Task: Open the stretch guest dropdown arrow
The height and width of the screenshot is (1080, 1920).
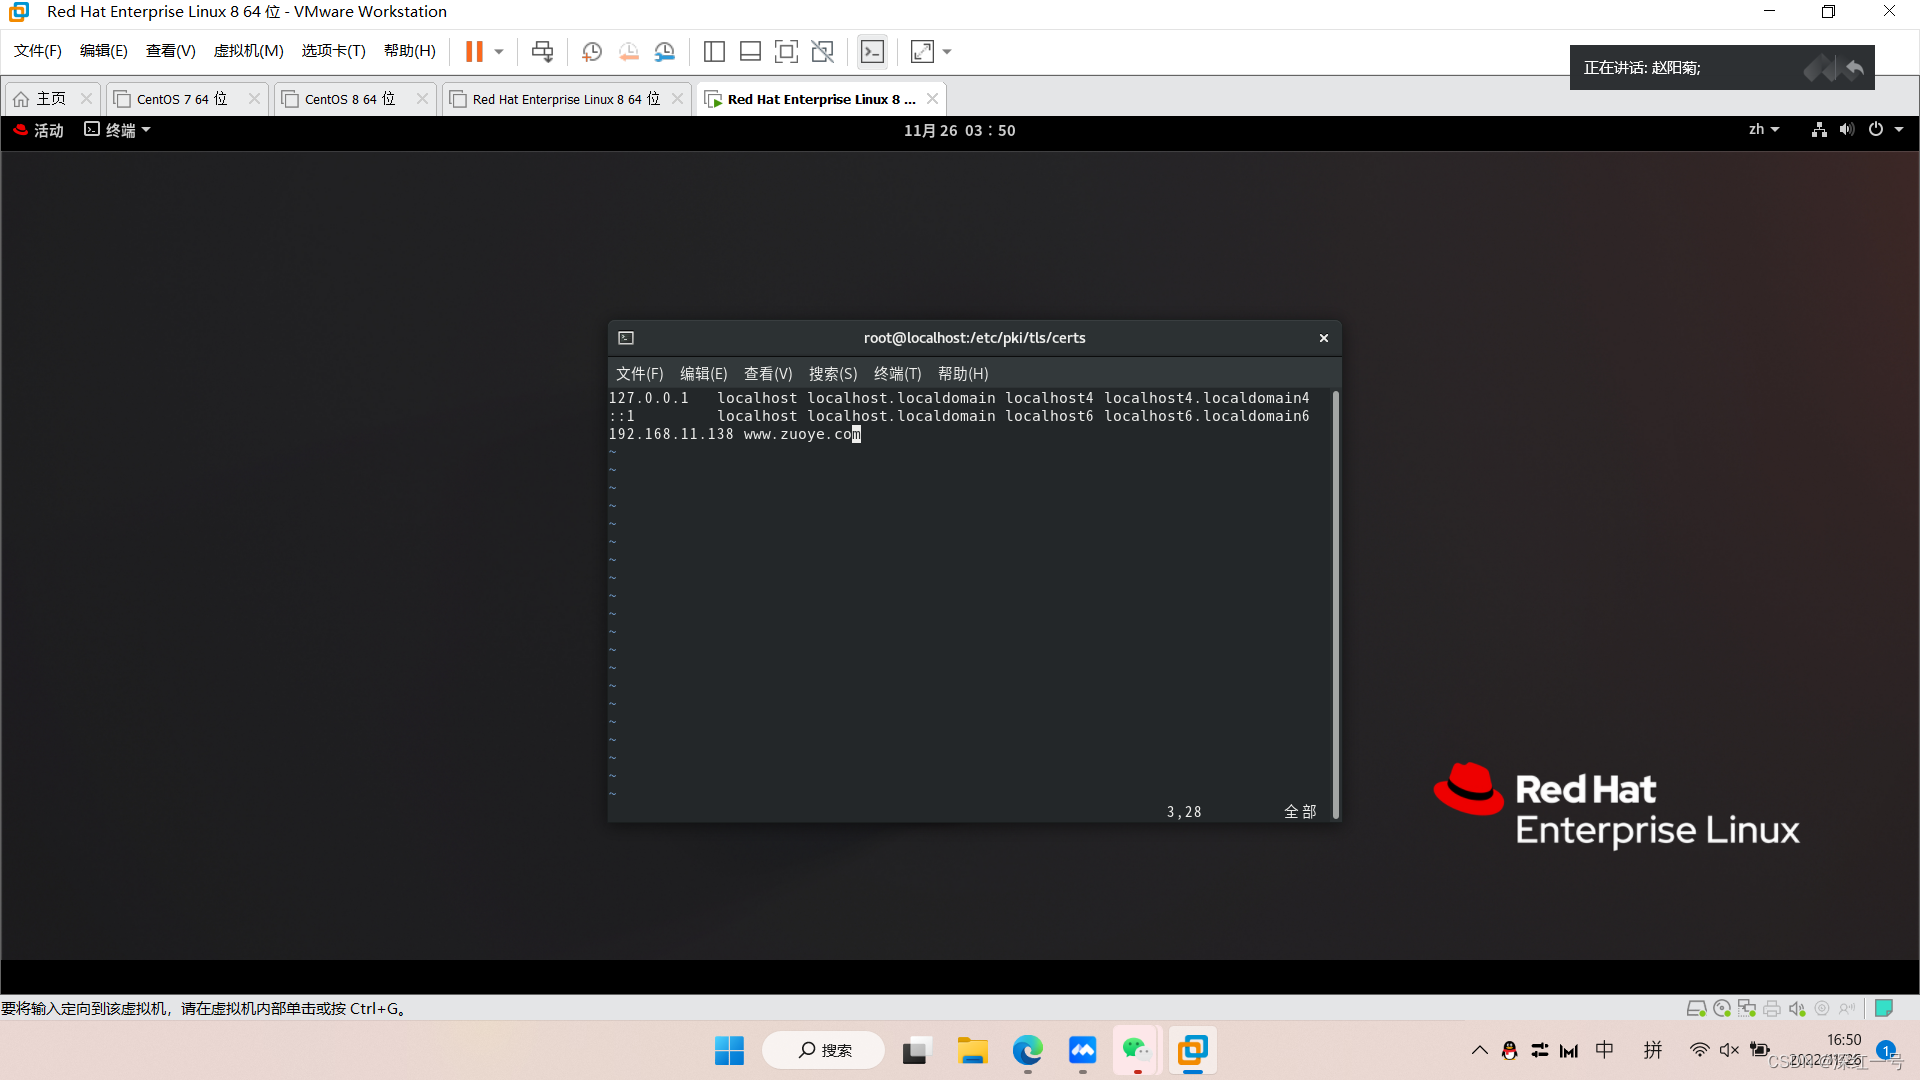Action: (x=947, y=52)
